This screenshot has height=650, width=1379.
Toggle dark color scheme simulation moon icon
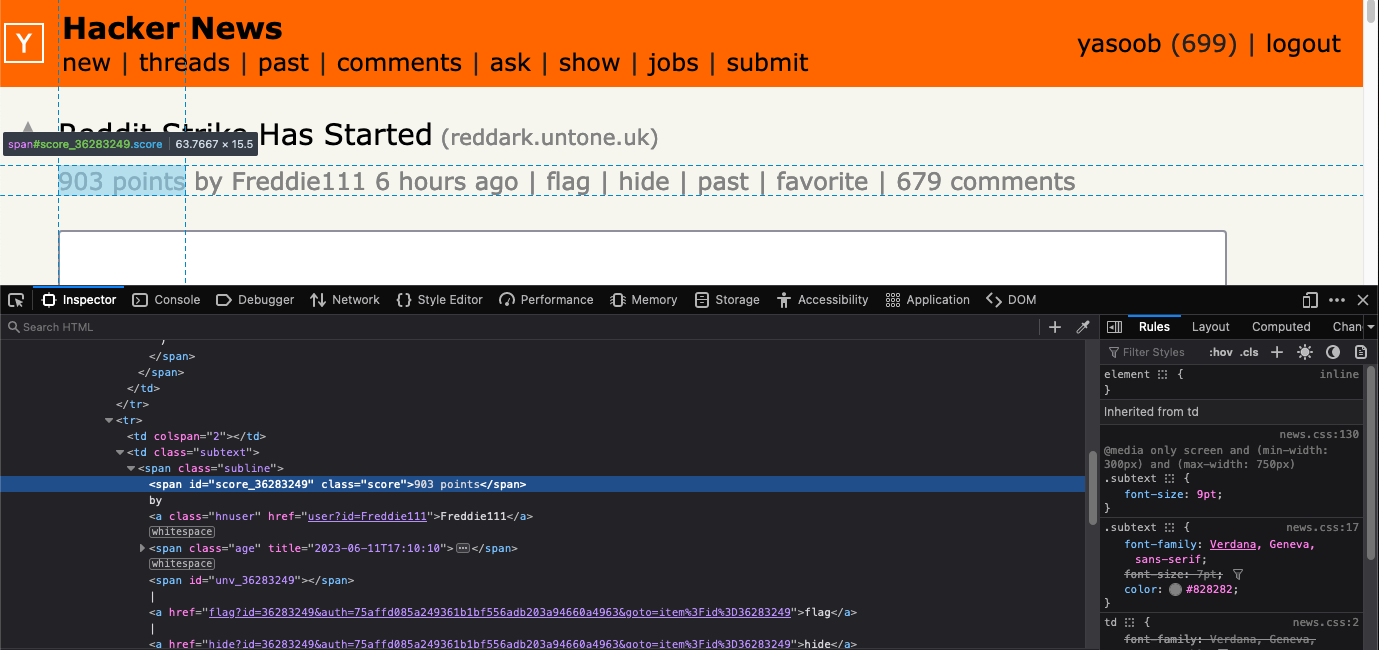tap(1332, 352)
